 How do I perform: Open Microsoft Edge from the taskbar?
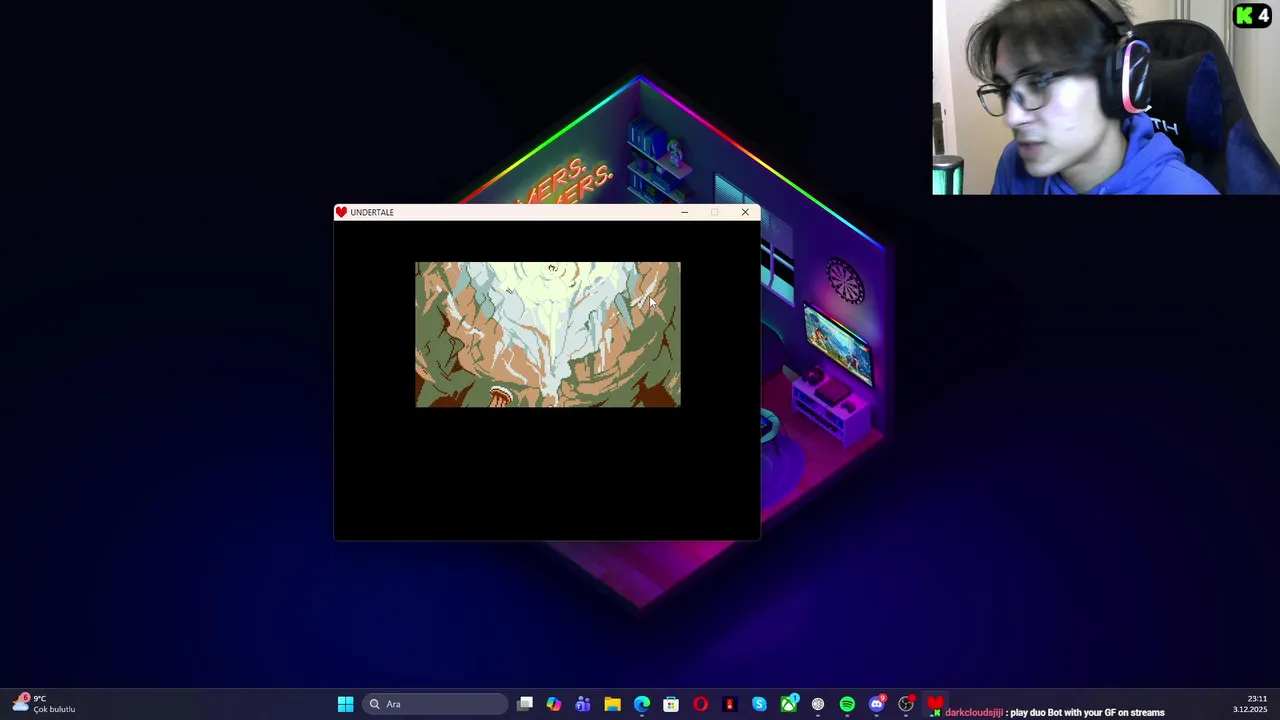[642, 704]
